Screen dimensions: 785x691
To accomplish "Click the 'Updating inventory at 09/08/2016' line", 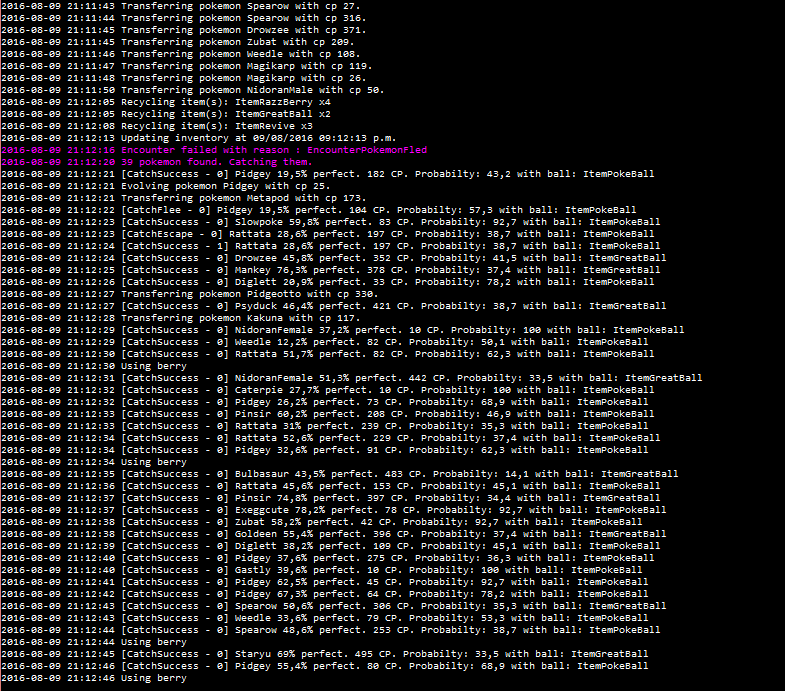I will pos(199,138).
